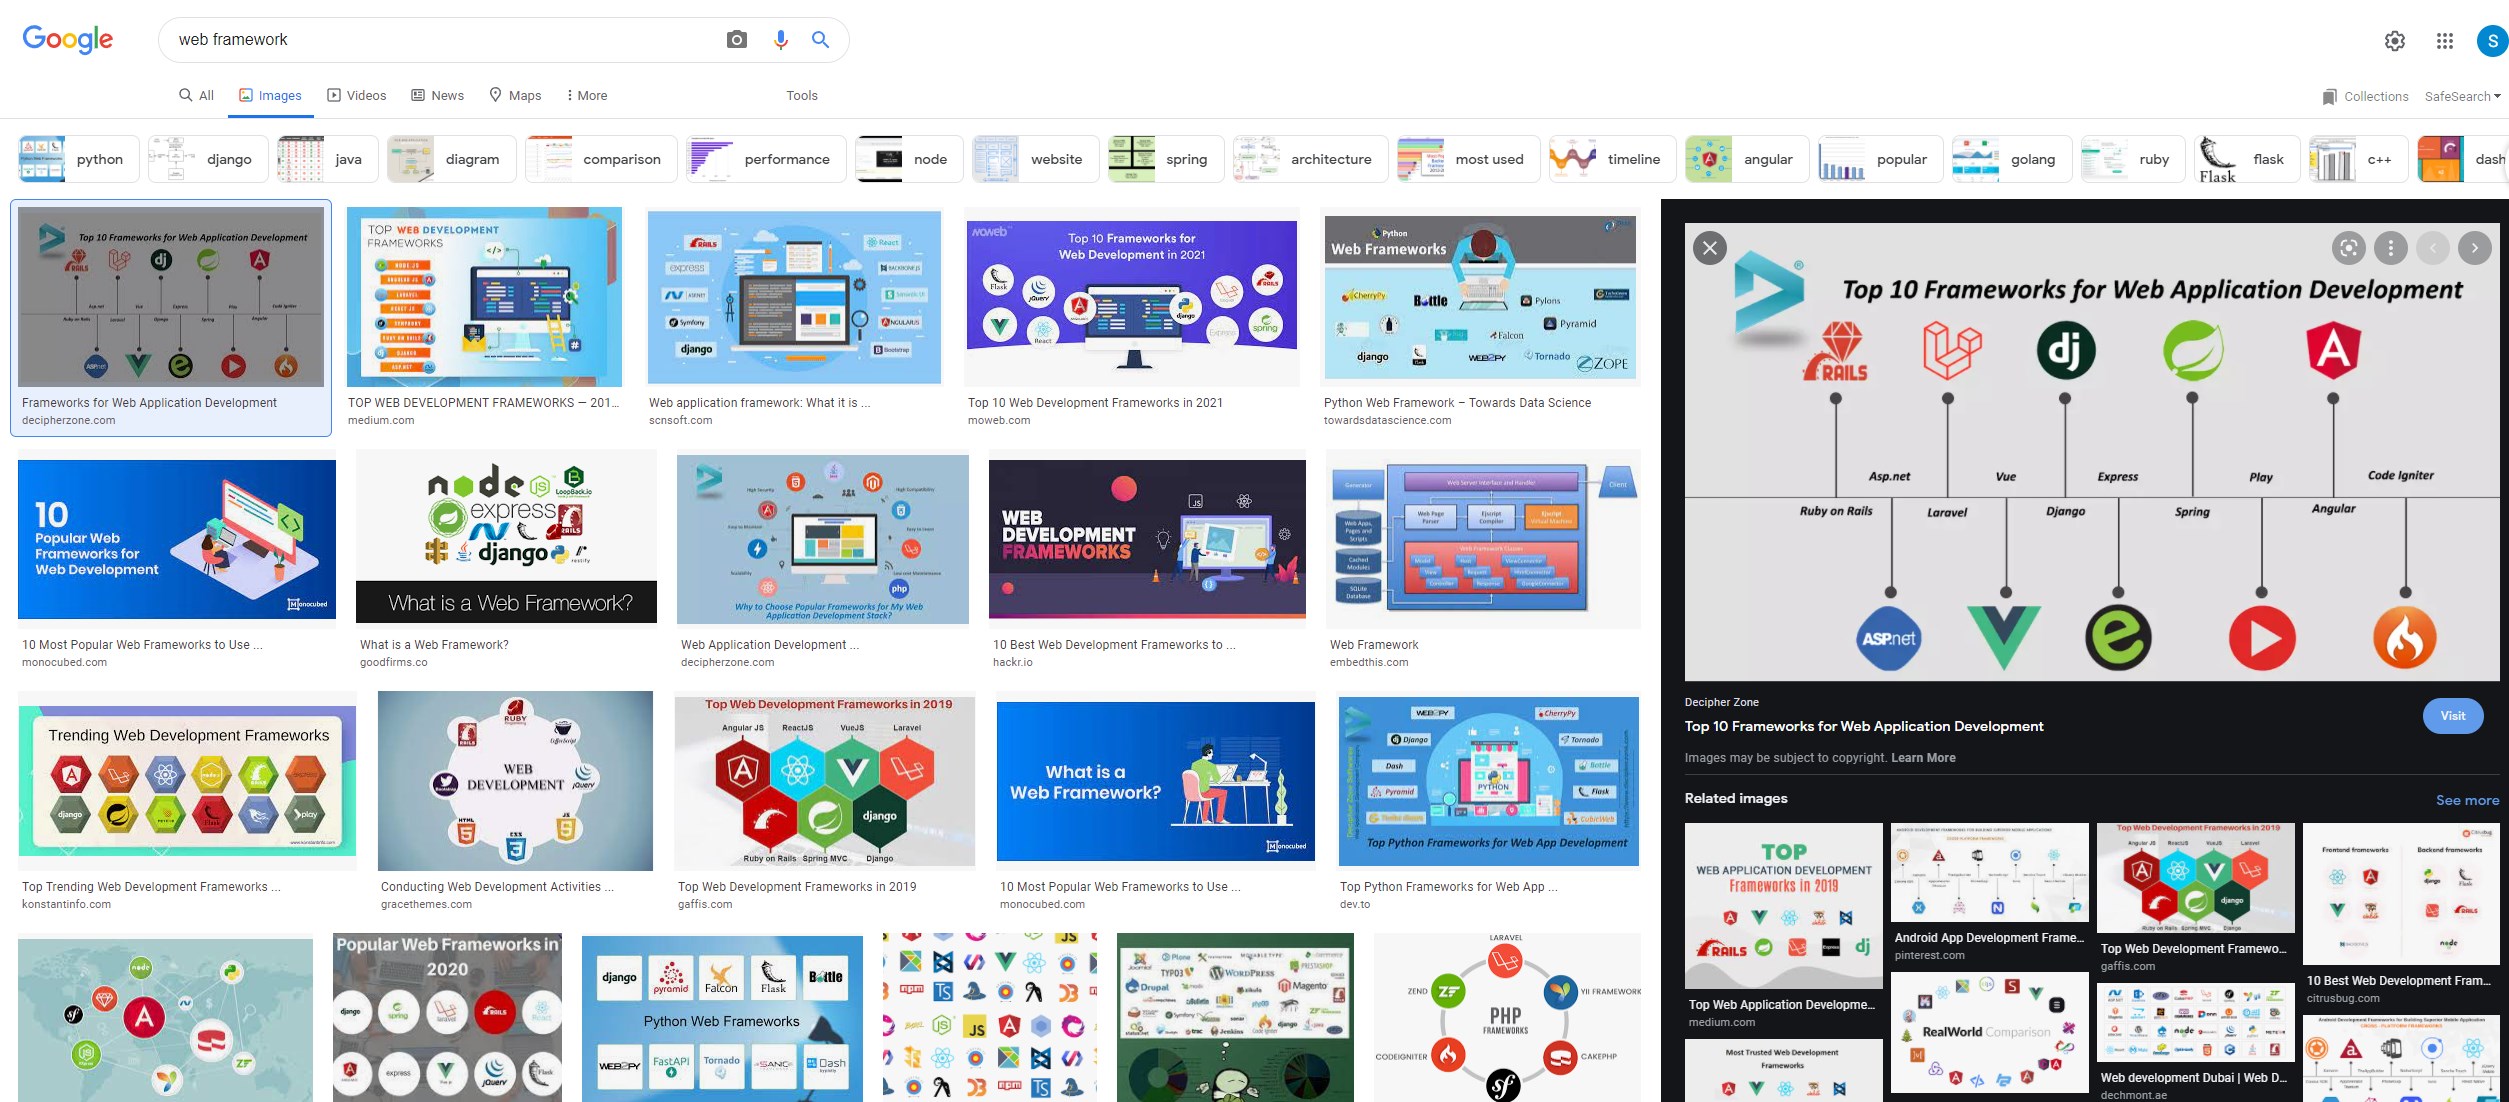Select the django filter chip
This screenshot has height=1102, width=2509.
[x=208, y=159]
